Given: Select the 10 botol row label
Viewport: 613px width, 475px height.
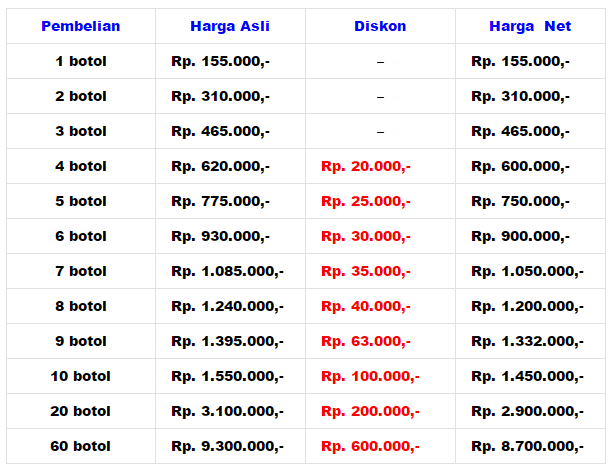Looking at the screenshot, I should [80, 376].
